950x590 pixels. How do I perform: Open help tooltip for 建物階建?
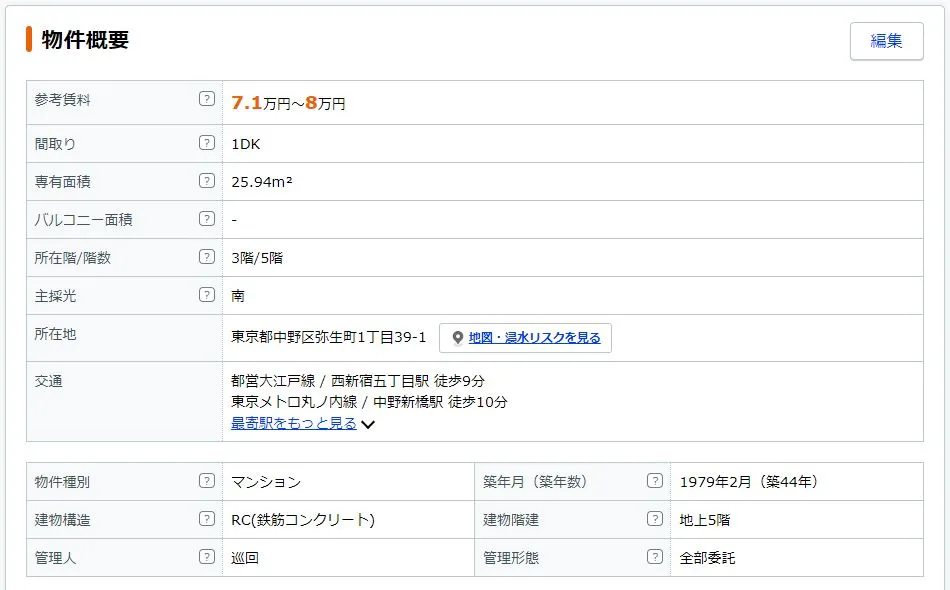[x=654, y=519]
